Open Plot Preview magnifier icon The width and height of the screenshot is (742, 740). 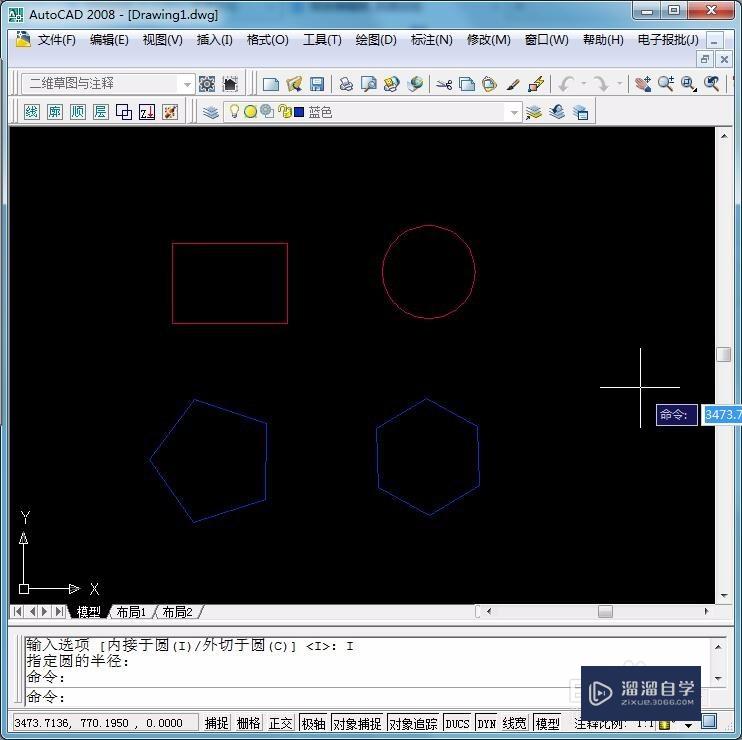(369, 84)
